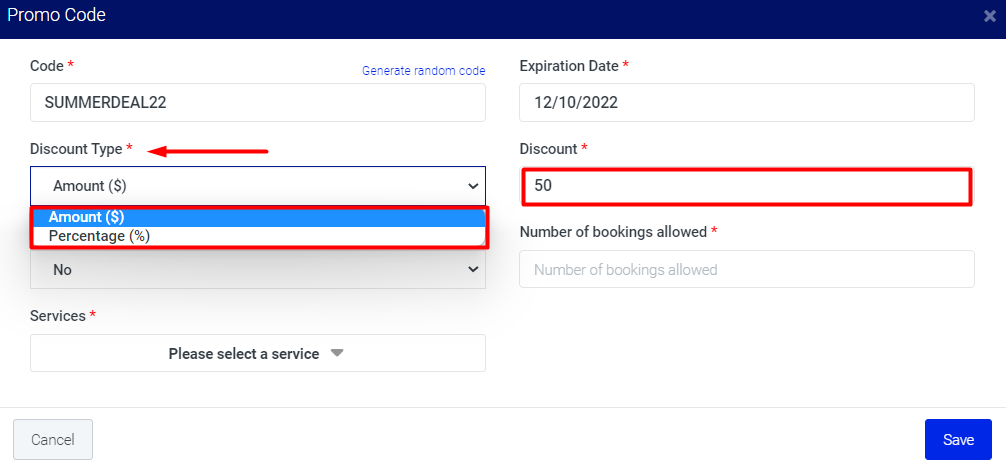Cancel the promo code form
The width and height of the screenshot is (1006, 473).
pyautogui.click(x=53, y=440)
